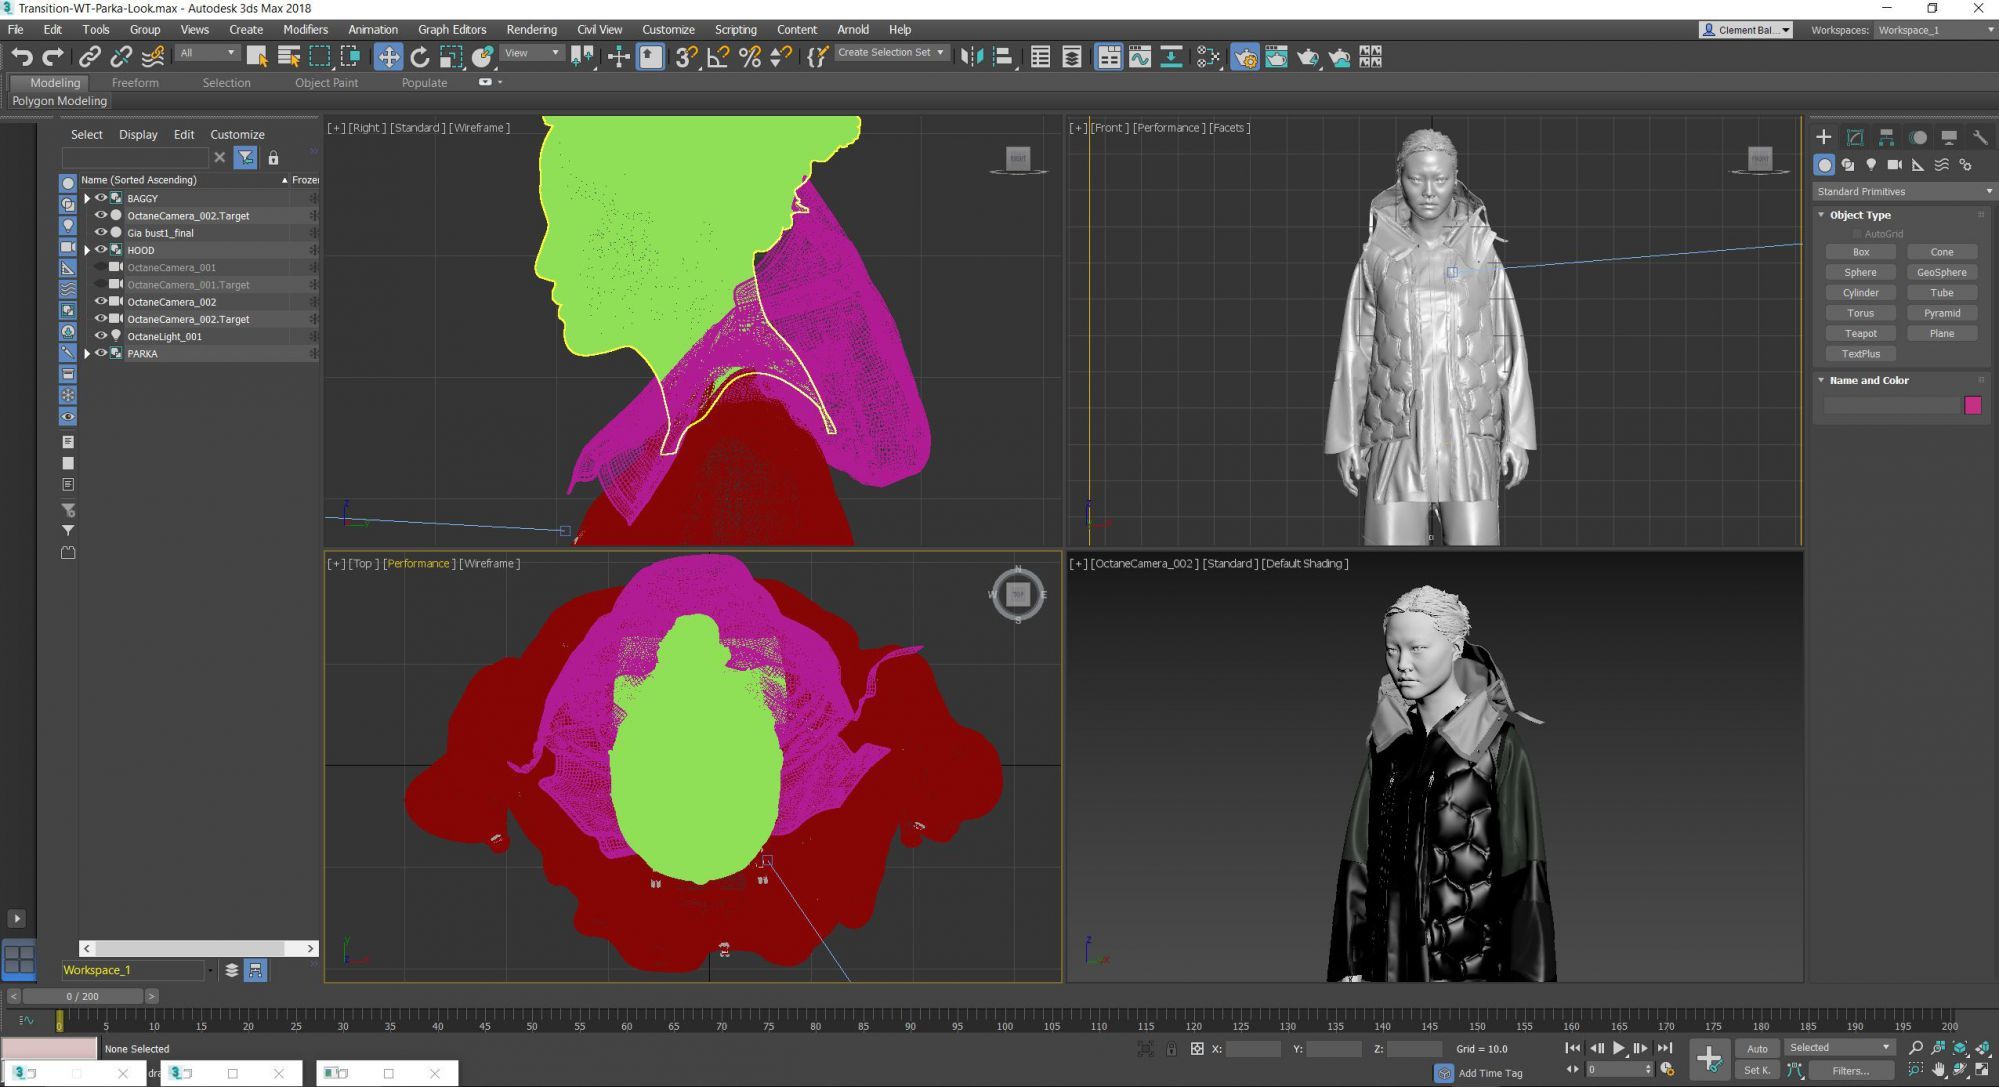Hide the HOOD layer via eye icon
1999x1087 pixels.
click(x=101, y=250)
